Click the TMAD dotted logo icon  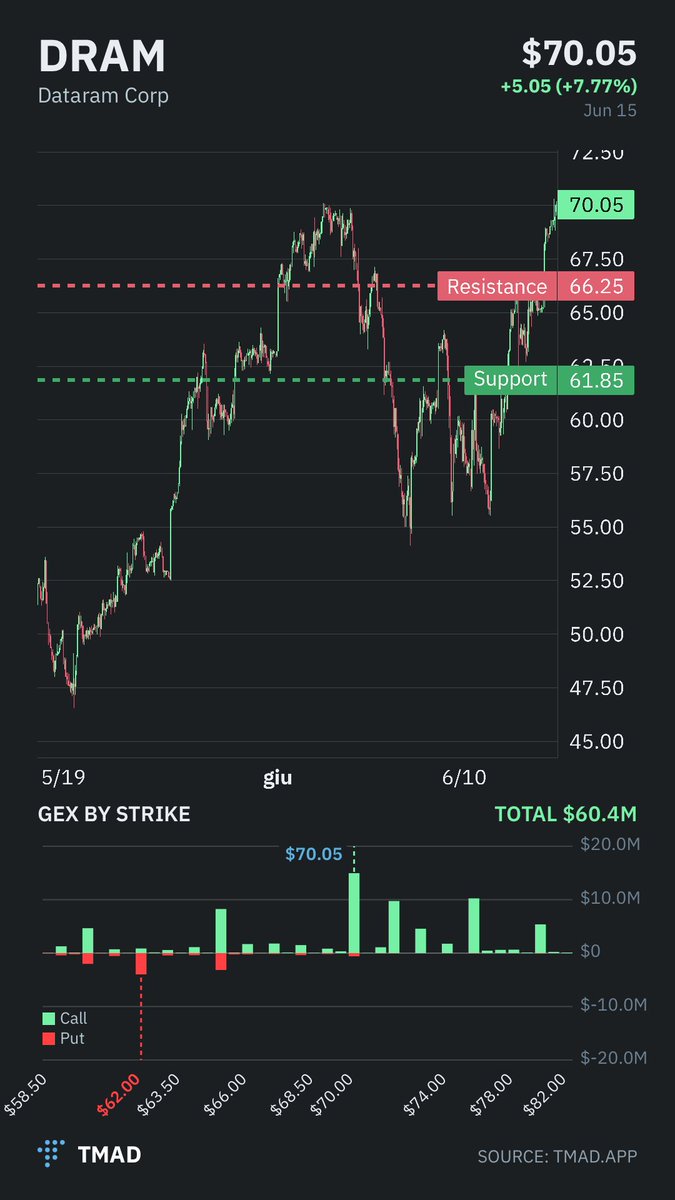coord(51,1154)
